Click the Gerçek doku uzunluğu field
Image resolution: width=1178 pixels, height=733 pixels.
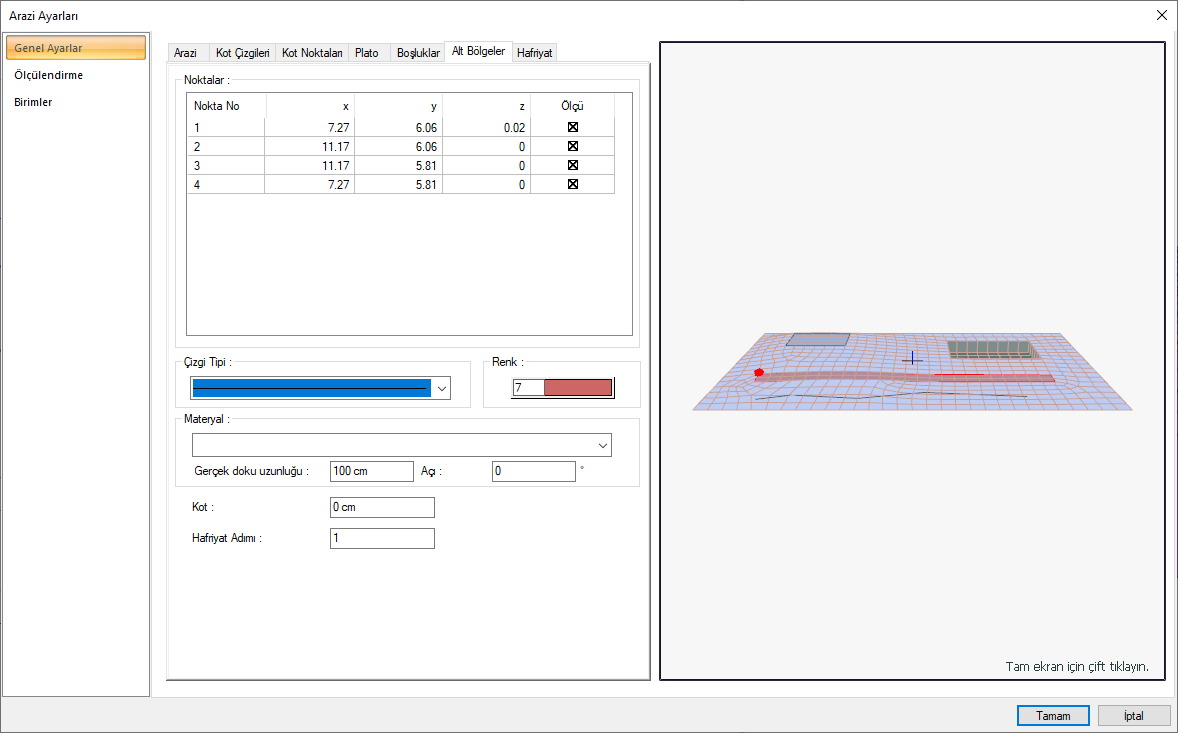[x=371, y=471]
